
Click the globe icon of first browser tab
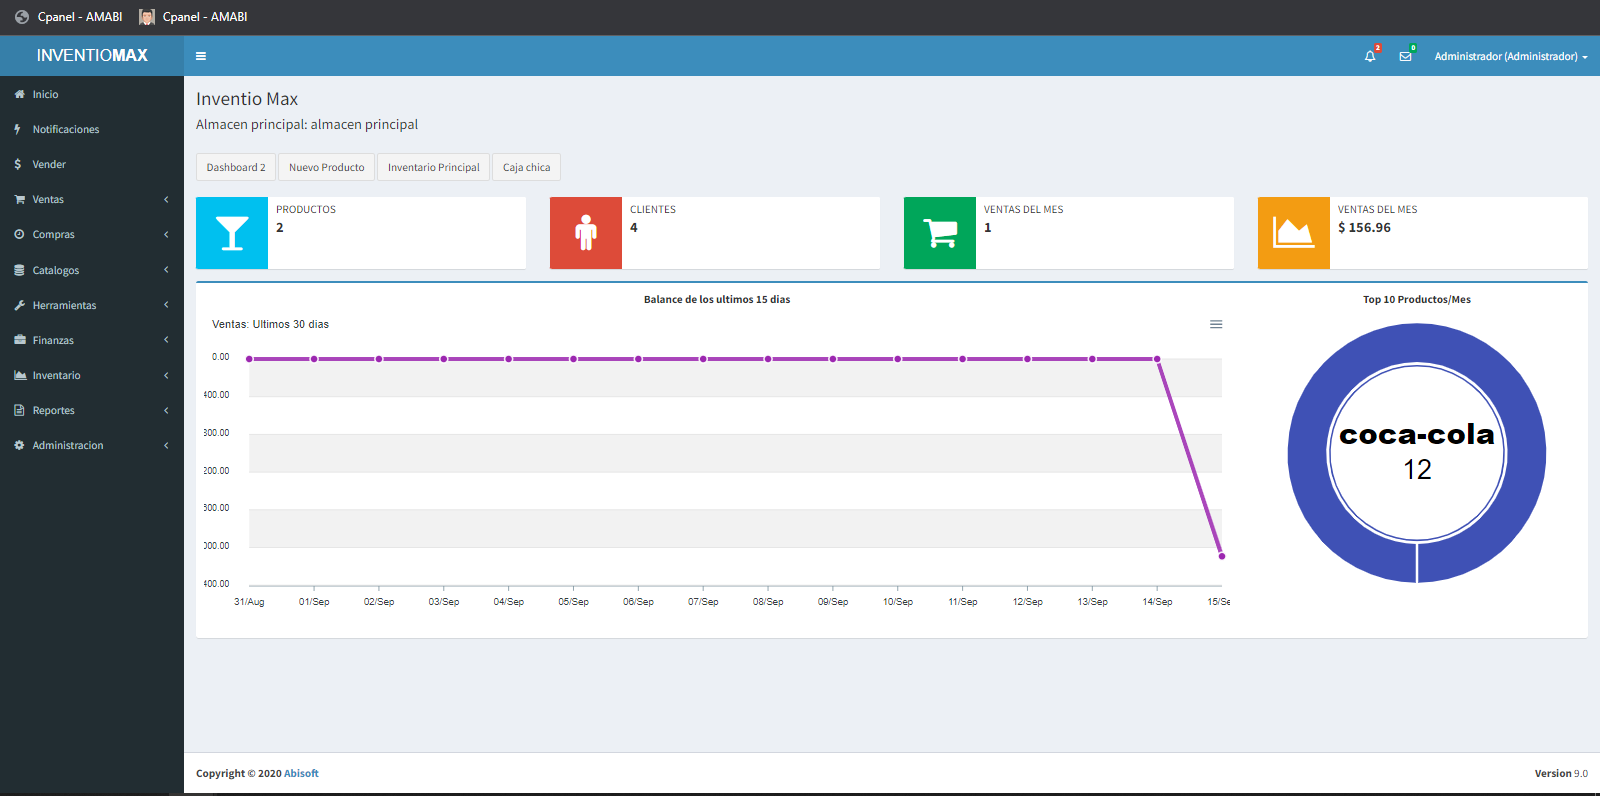[22, 17]
